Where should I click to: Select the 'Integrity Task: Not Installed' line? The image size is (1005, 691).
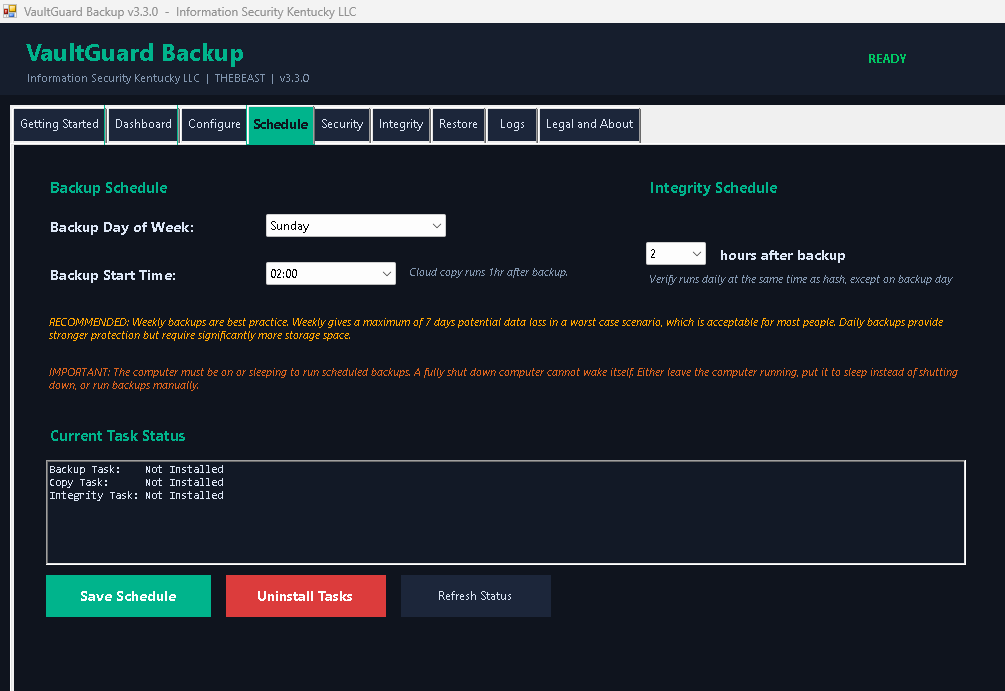pos(137,495)
